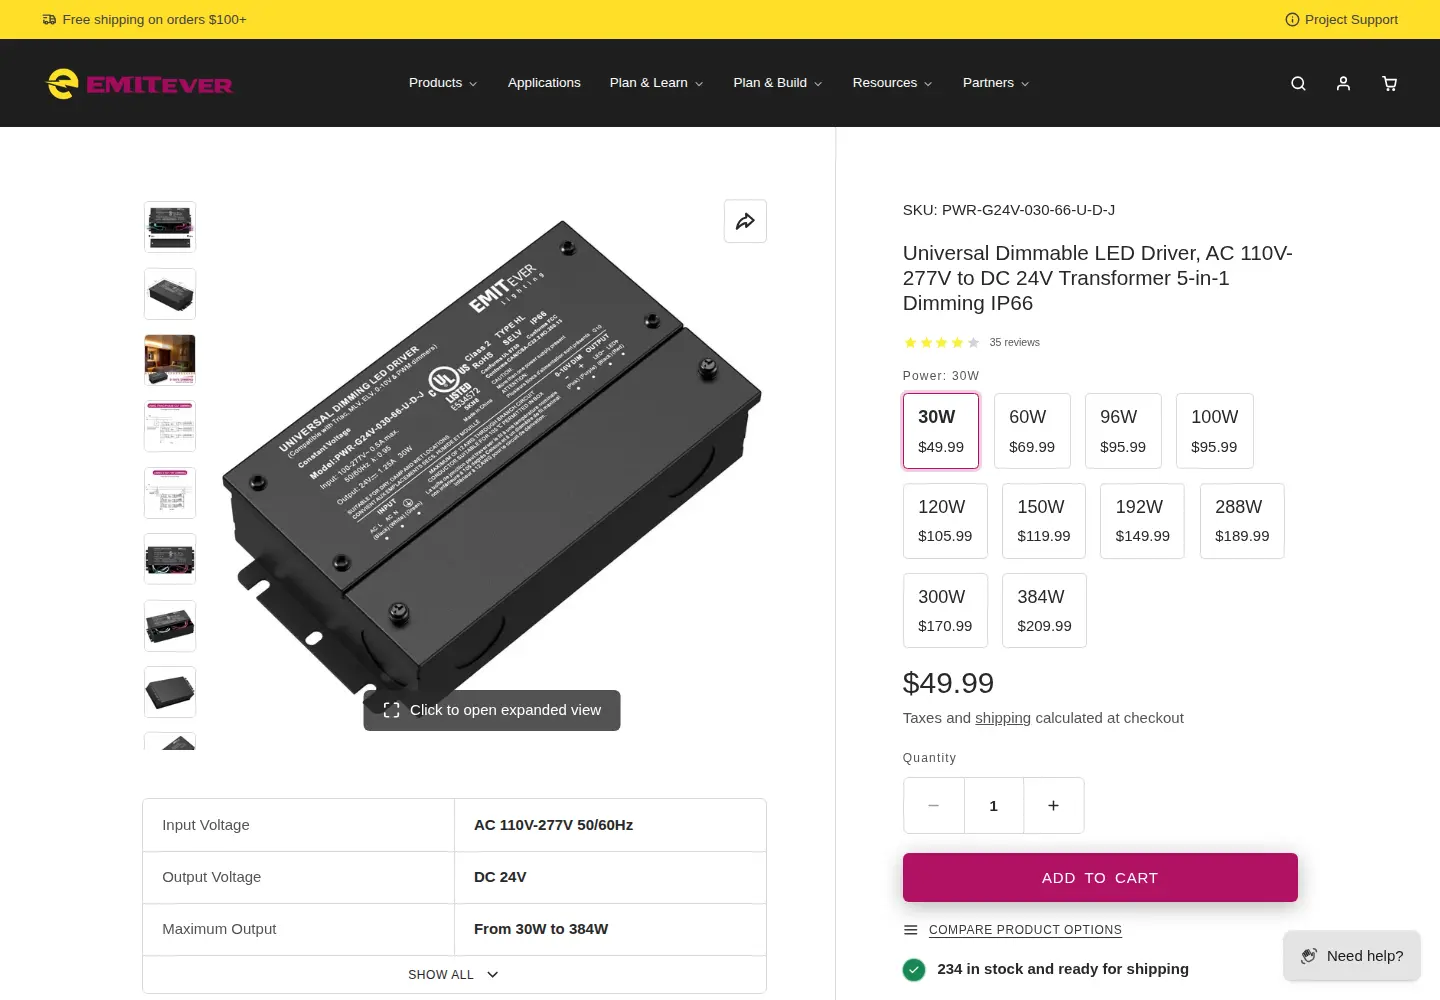The image size is (1440, 1000).
Task: Select seventh thumbnail of open driver with wires
Action: coord(170,626)
